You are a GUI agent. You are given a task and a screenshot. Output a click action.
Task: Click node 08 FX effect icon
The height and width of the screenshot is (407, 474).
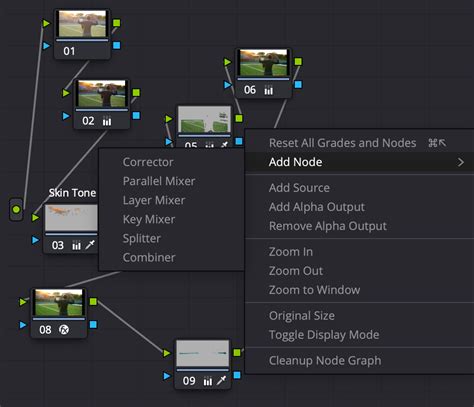point(64,330)
